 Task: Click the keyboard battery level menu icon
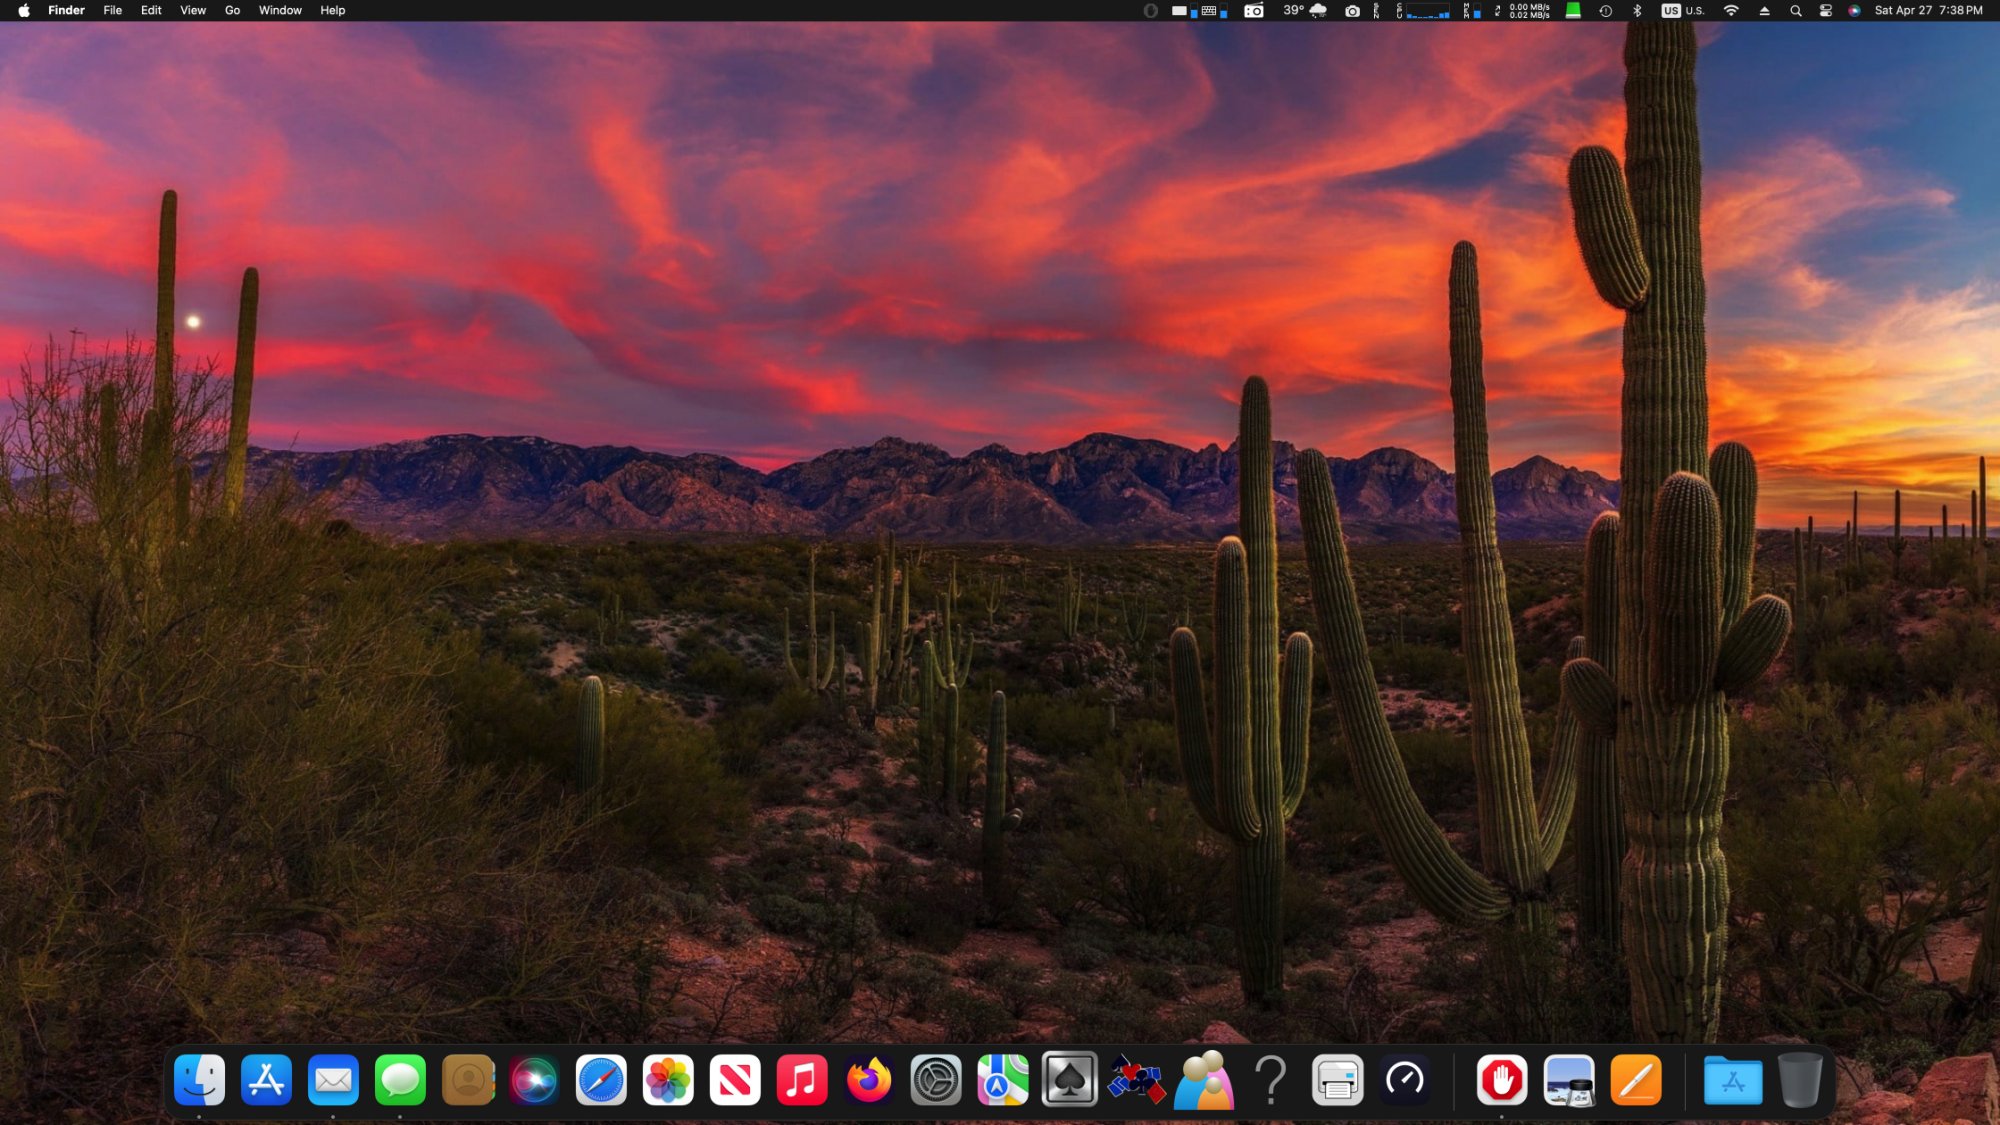pyautogui.click(x=1213, y=10)
